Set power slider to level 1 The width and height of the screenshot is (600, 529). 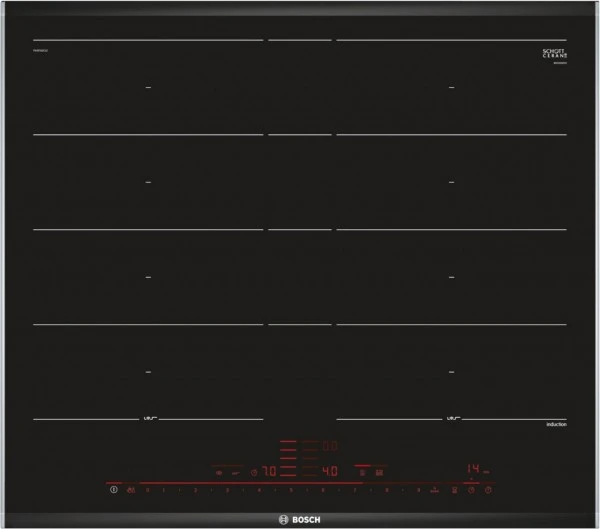[x=163, y=490]
